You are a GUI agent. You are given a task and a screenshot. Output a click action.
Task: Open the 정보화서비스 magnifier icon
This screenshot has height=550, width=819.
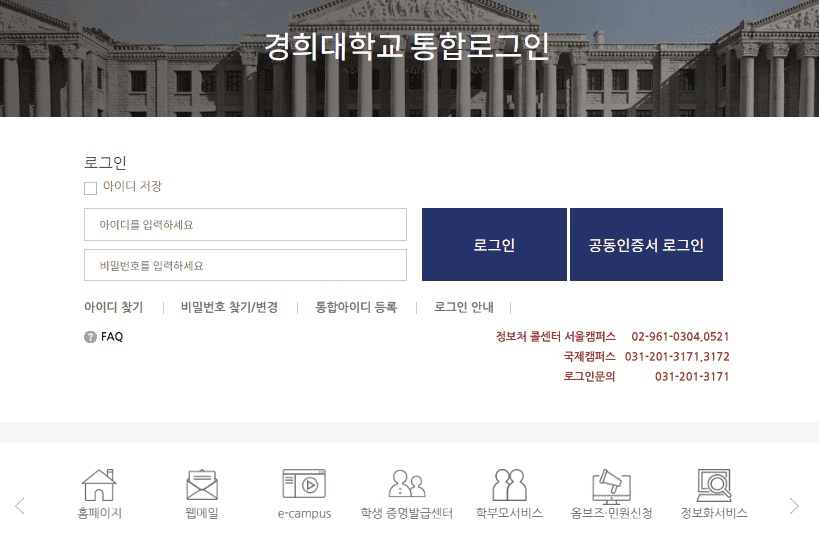coord(714,485)
